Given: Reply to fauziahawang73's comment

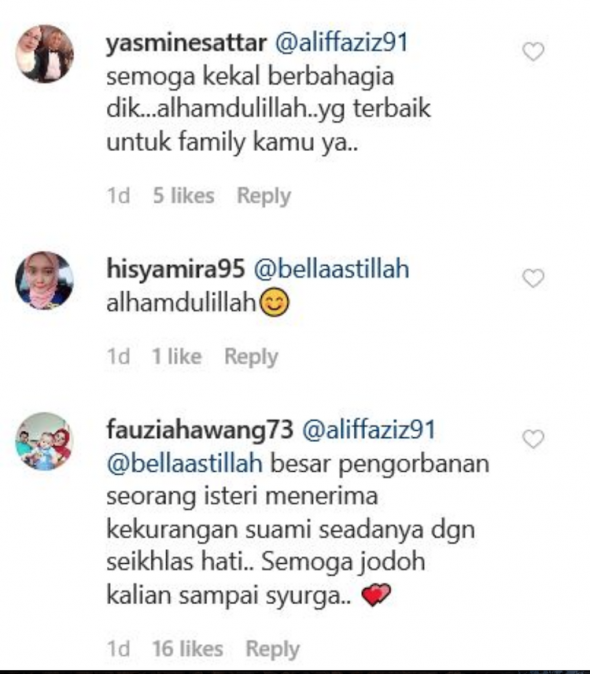Looking at the screenshot, I should point(272,649).
